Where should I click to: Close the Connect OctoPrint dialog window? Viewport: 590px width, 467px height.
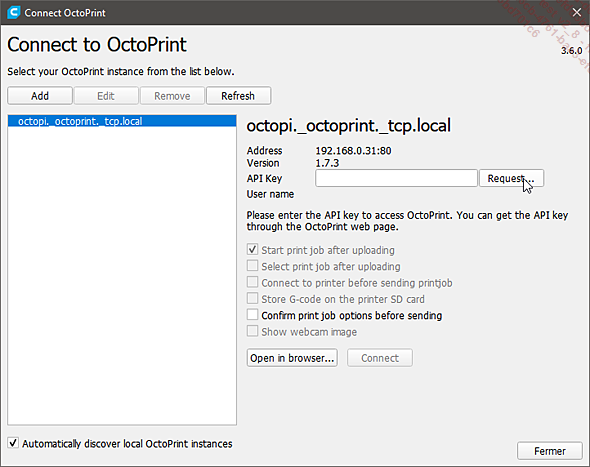tap(576, 12)
